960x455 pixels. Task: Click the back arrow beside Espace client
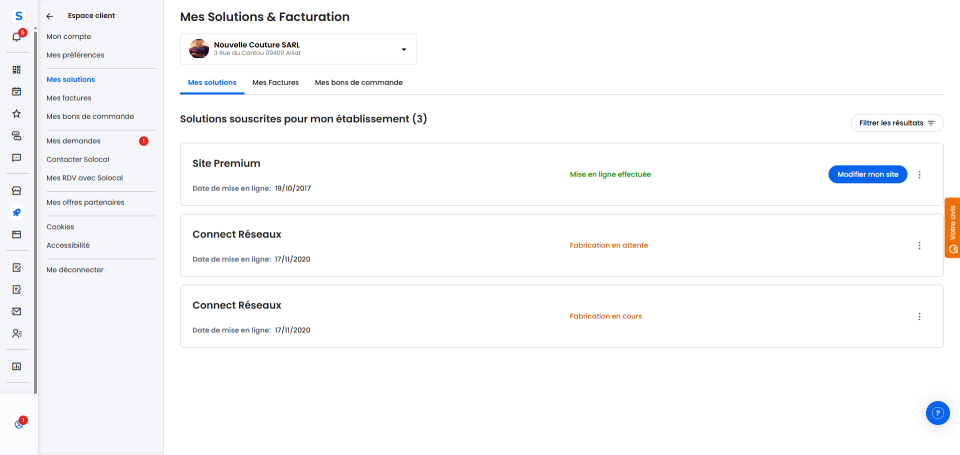click(50, 16)
